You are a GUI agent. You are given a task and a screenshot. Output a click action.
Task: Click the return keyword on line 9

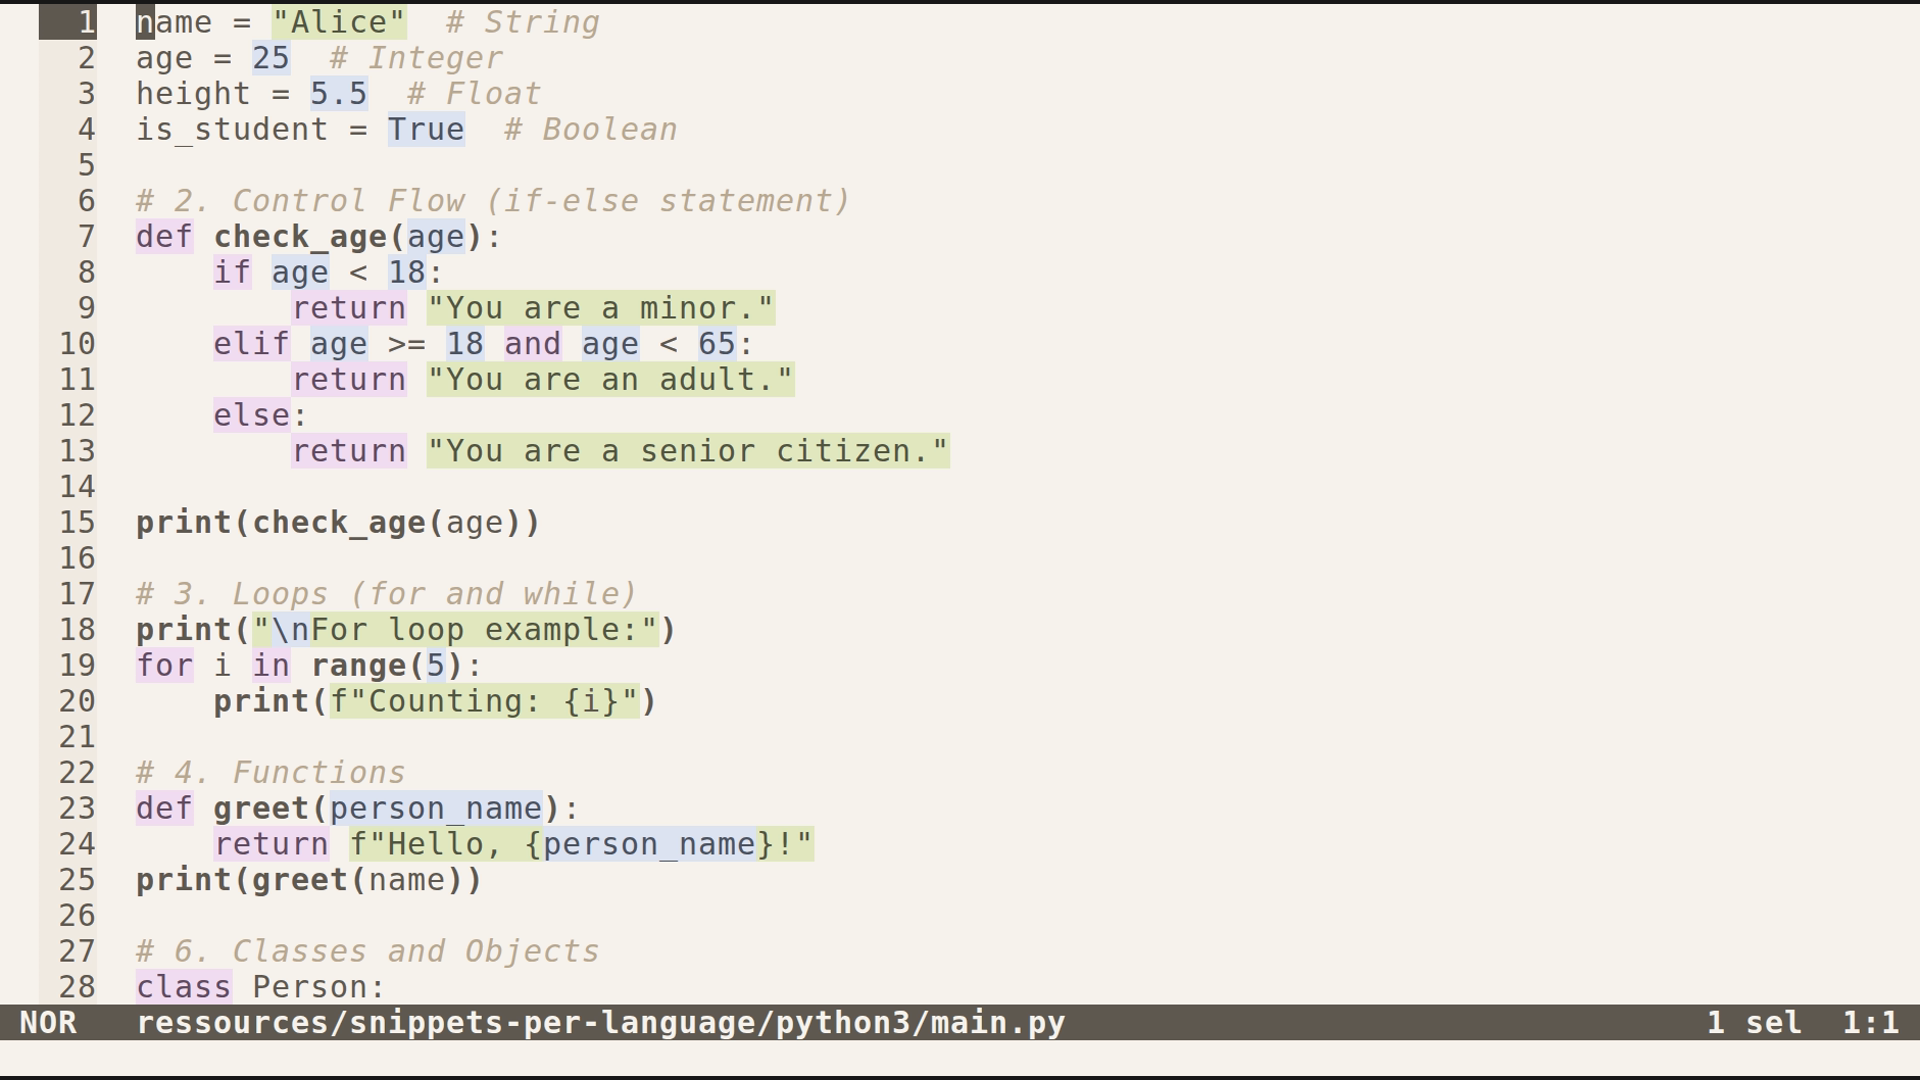click(348, 308)
